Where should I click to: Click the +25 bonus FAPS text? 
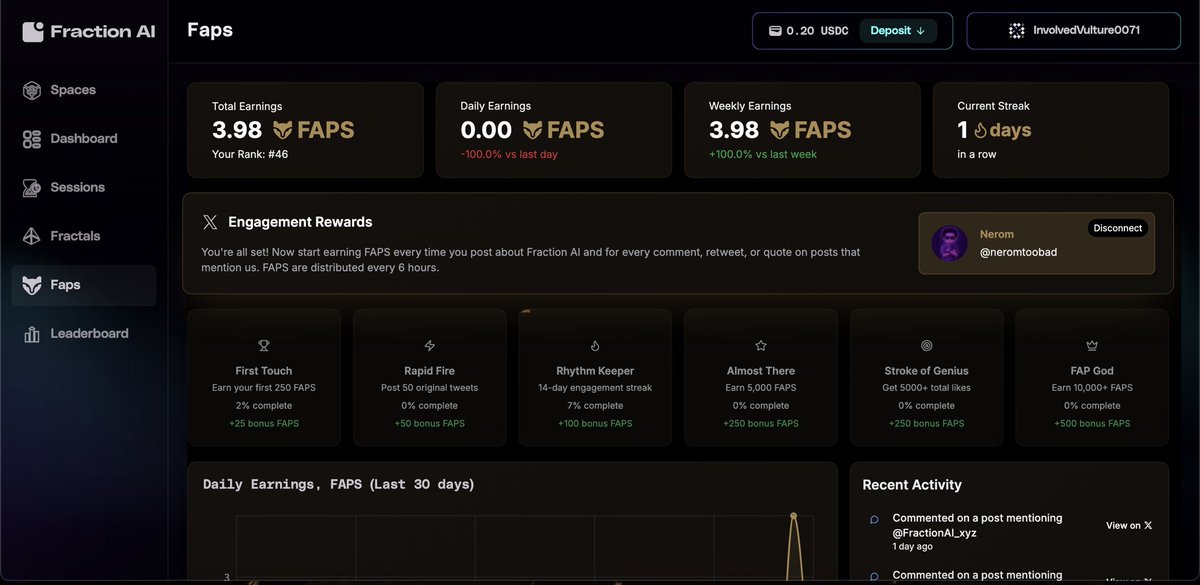264,424
